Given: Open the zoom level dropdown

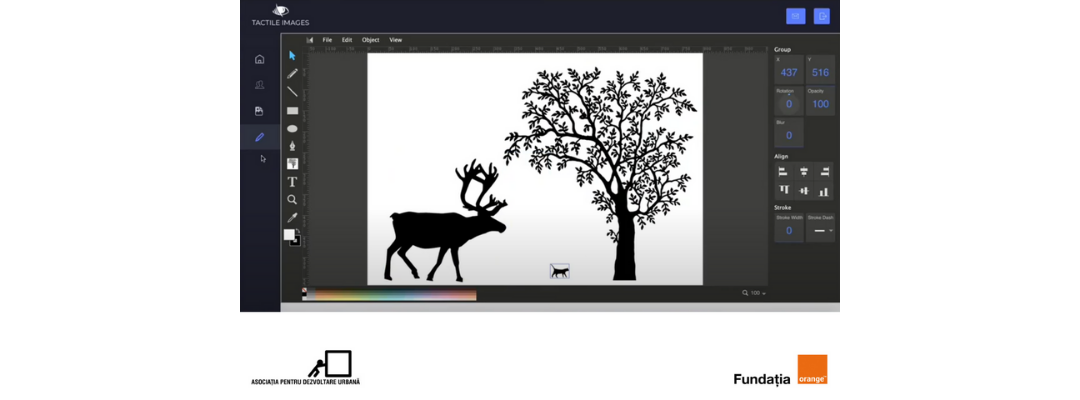Looking at the screenshot, I should pos(753,293).
